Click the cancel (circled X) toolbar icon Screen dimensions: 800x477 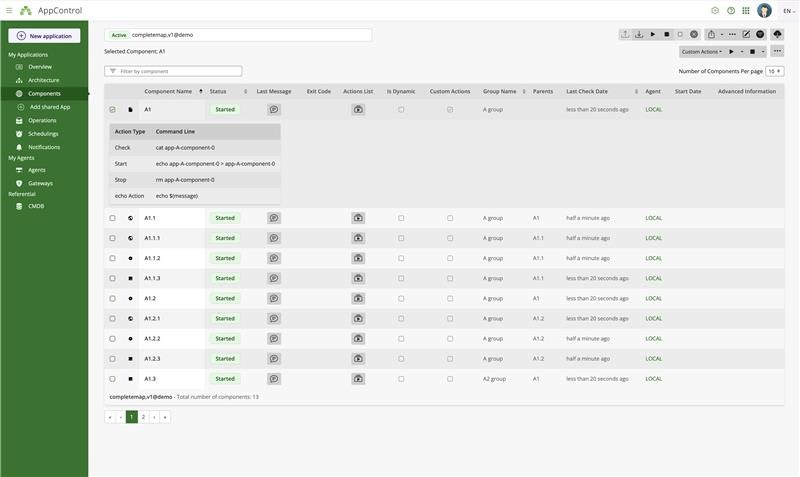point(694,34)
